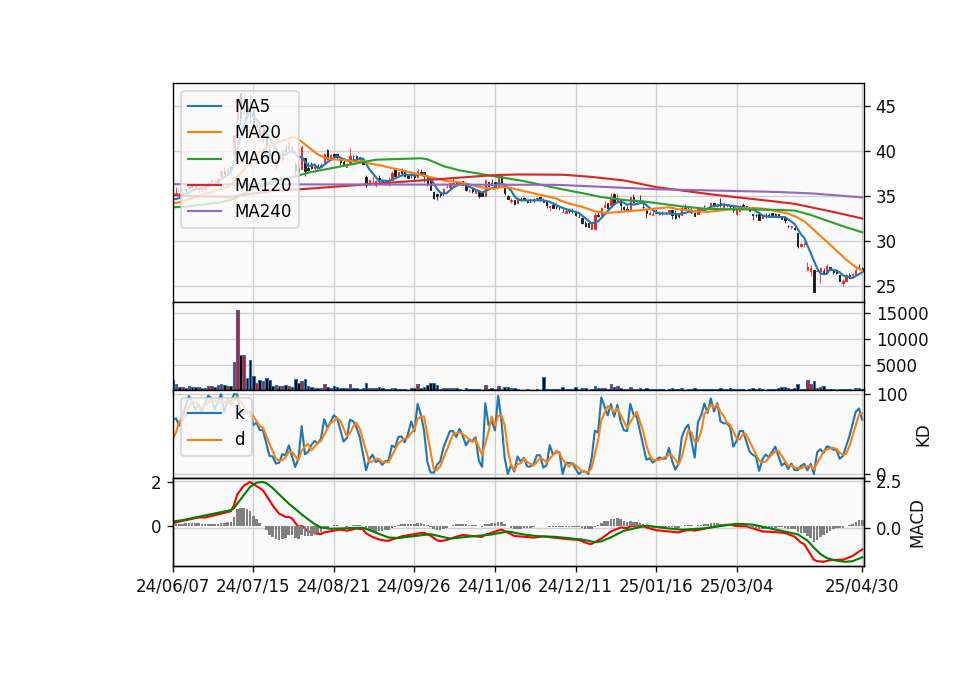Click the KD axis 100 tick
The width and height of the screenshot is (960, 690).
click(891, 395)
